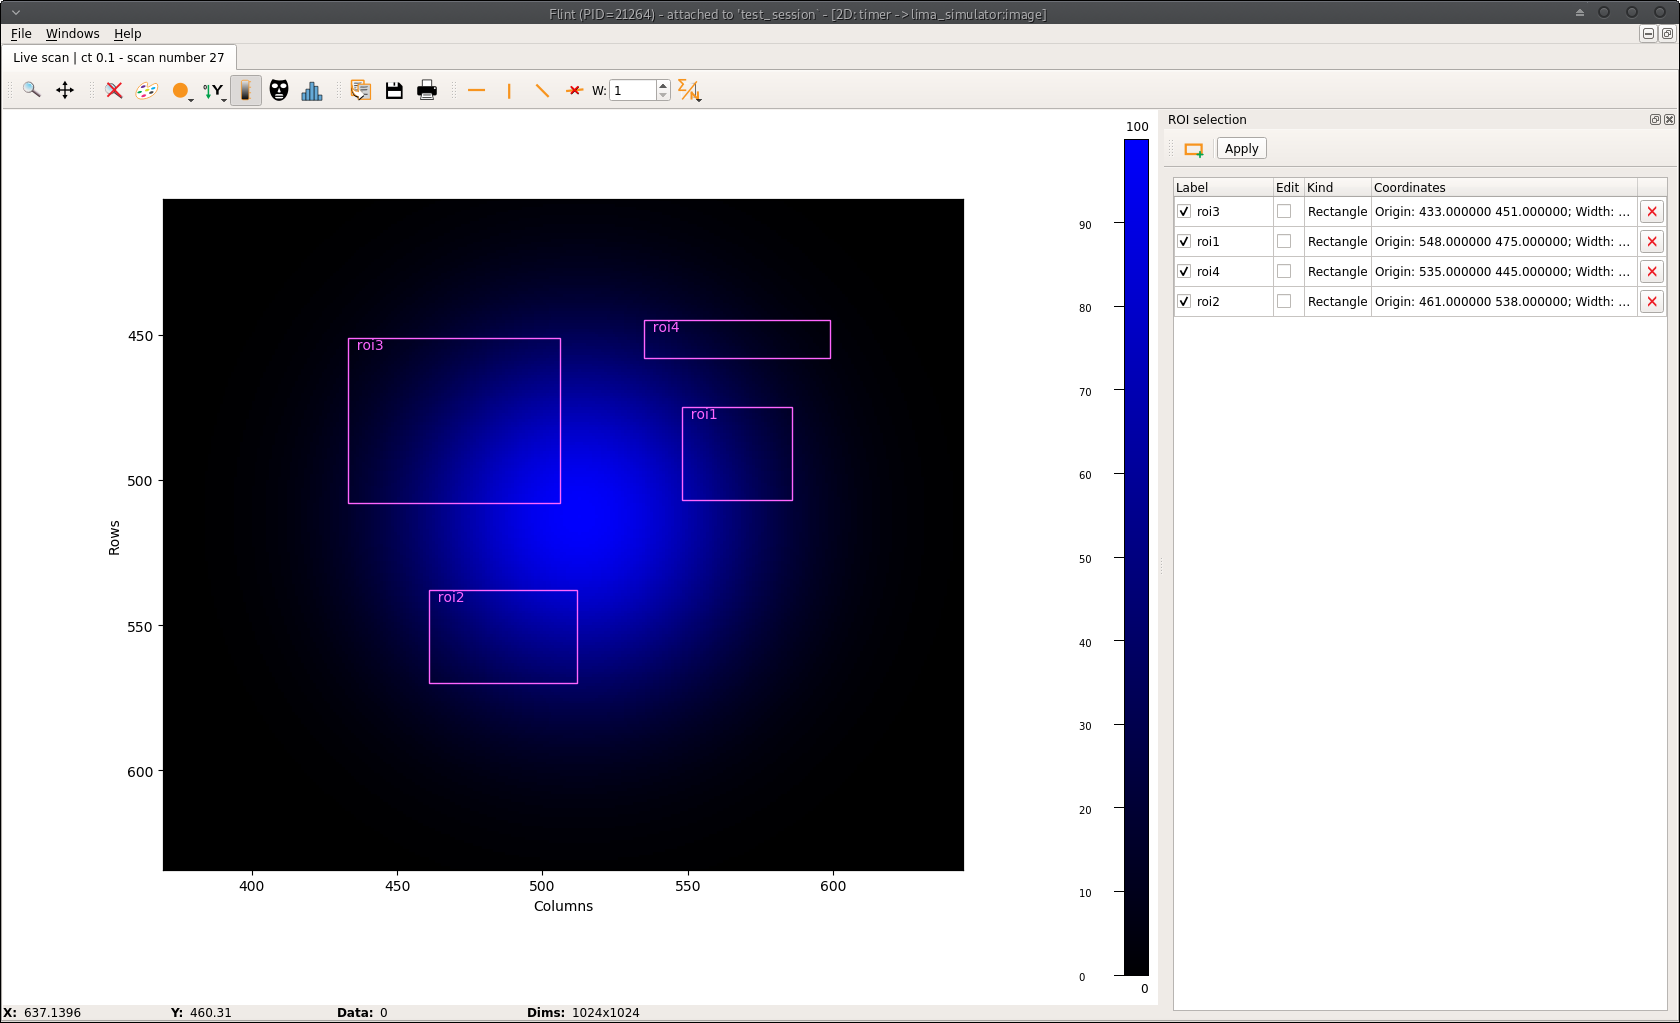Screen dimensions: 1680x1023
Task: Open the Y axis orientation dropdown
Action: click(215, 91)
